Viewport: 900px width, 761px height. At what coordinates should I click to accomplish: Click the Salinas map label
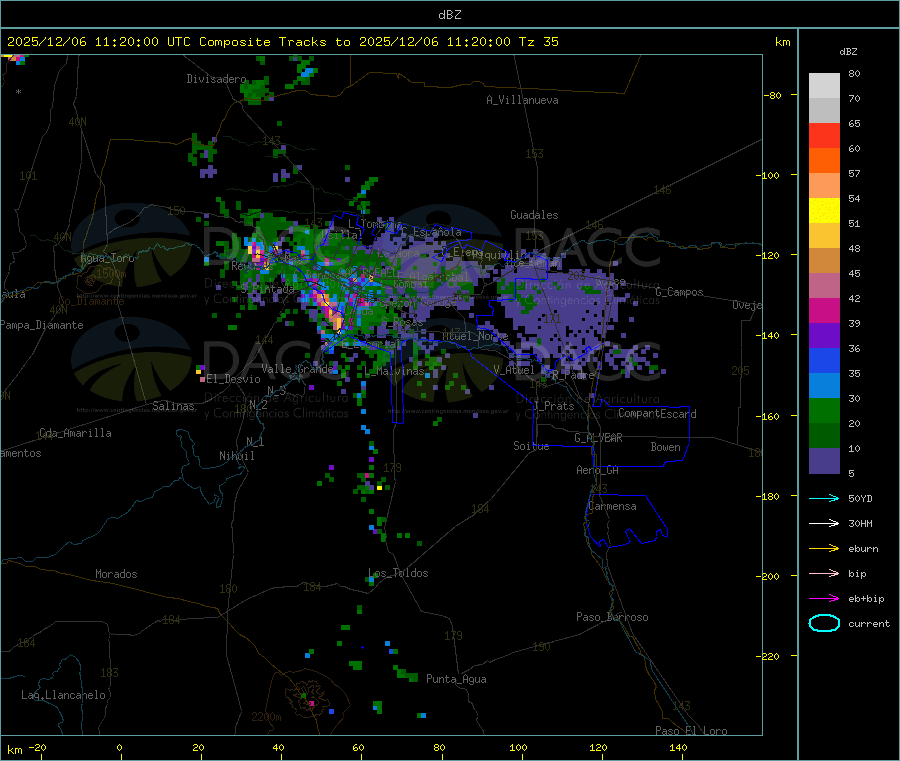click(x=173, y=406)
